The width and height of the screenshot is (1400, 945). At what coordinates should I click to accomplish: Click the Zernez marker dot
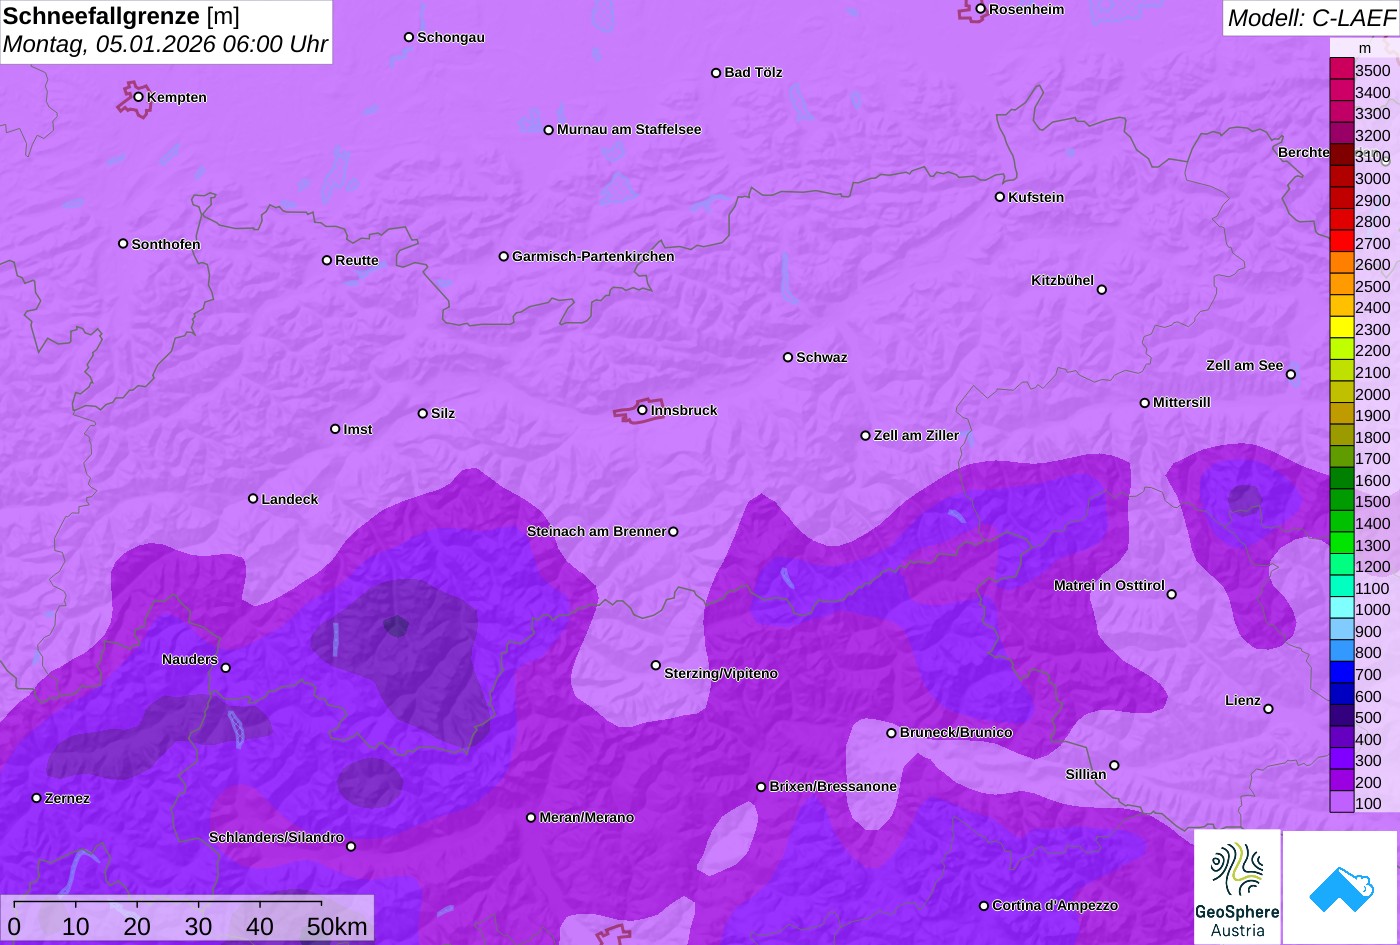click(x=36, y=798)
